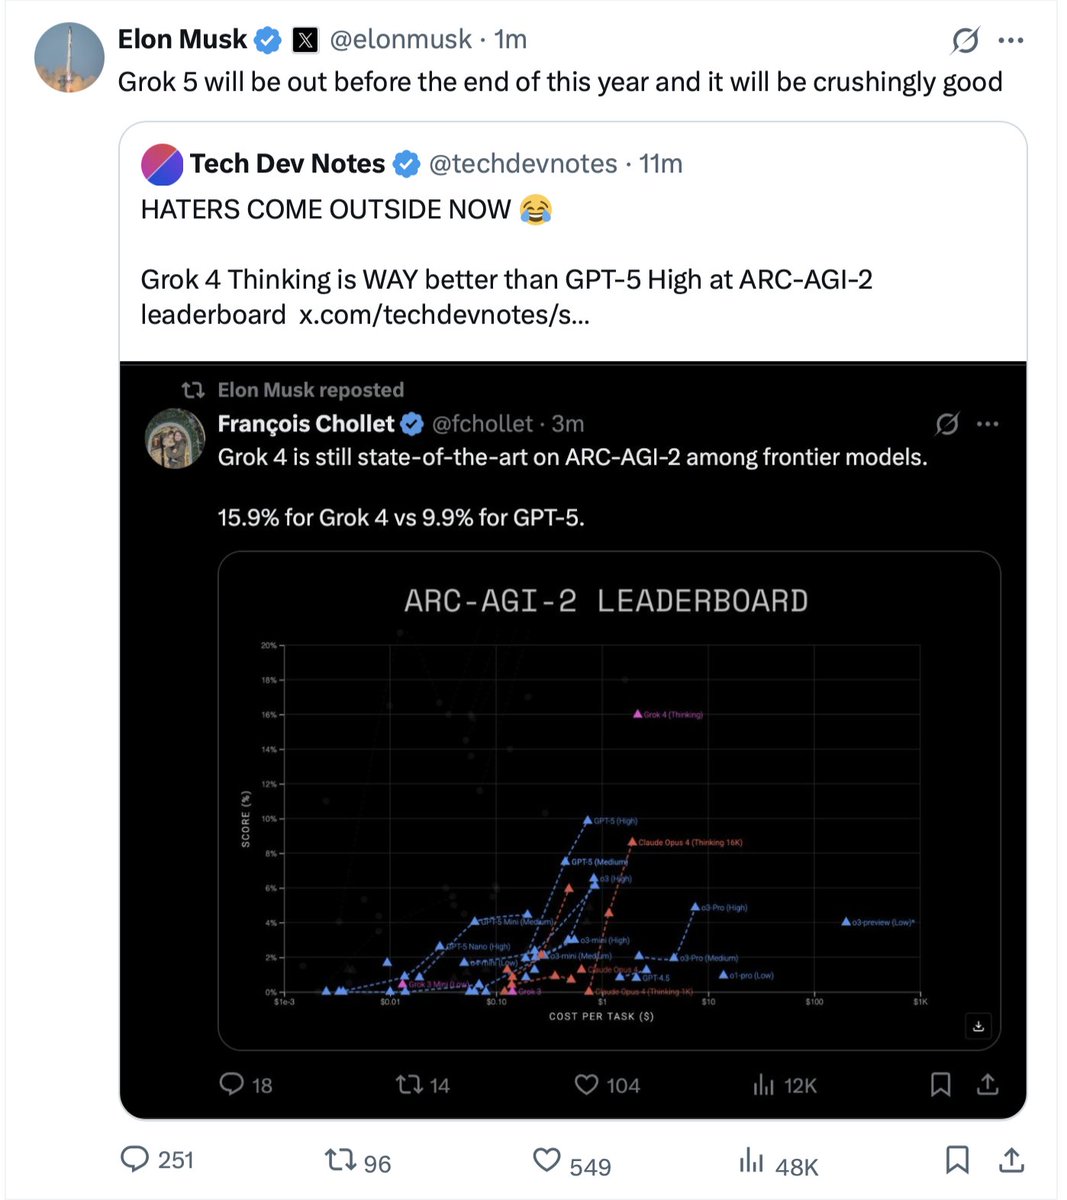Reply to Elon Musk's Grok 5 tweet

coord(135,1159)
